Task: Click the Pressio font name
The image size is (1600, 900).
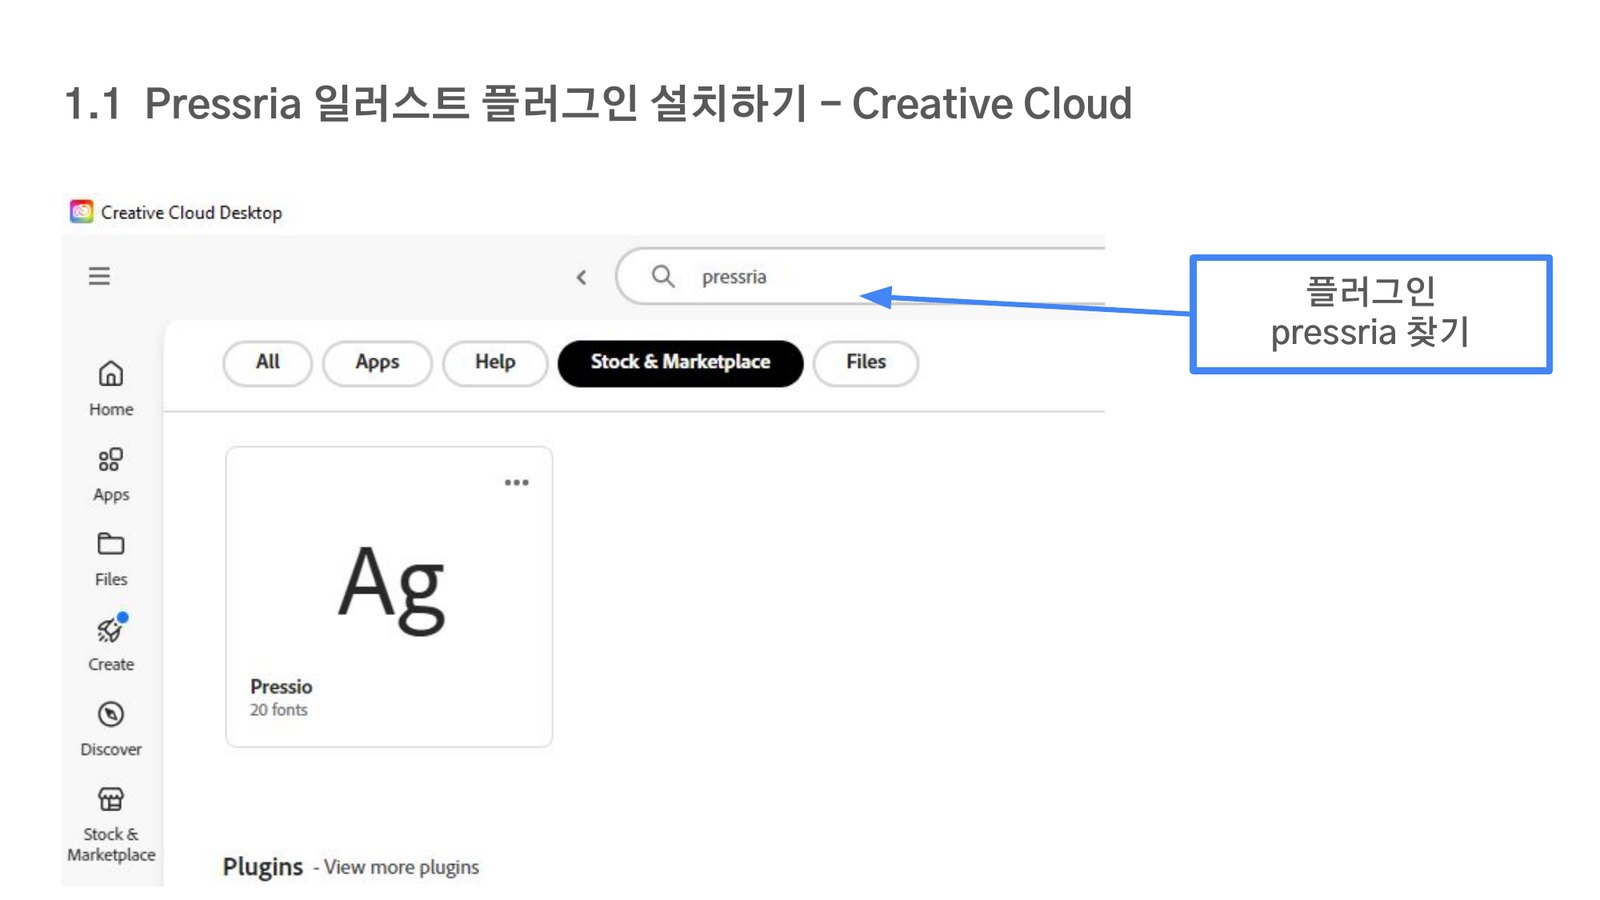Action: (x=281, y=687)
